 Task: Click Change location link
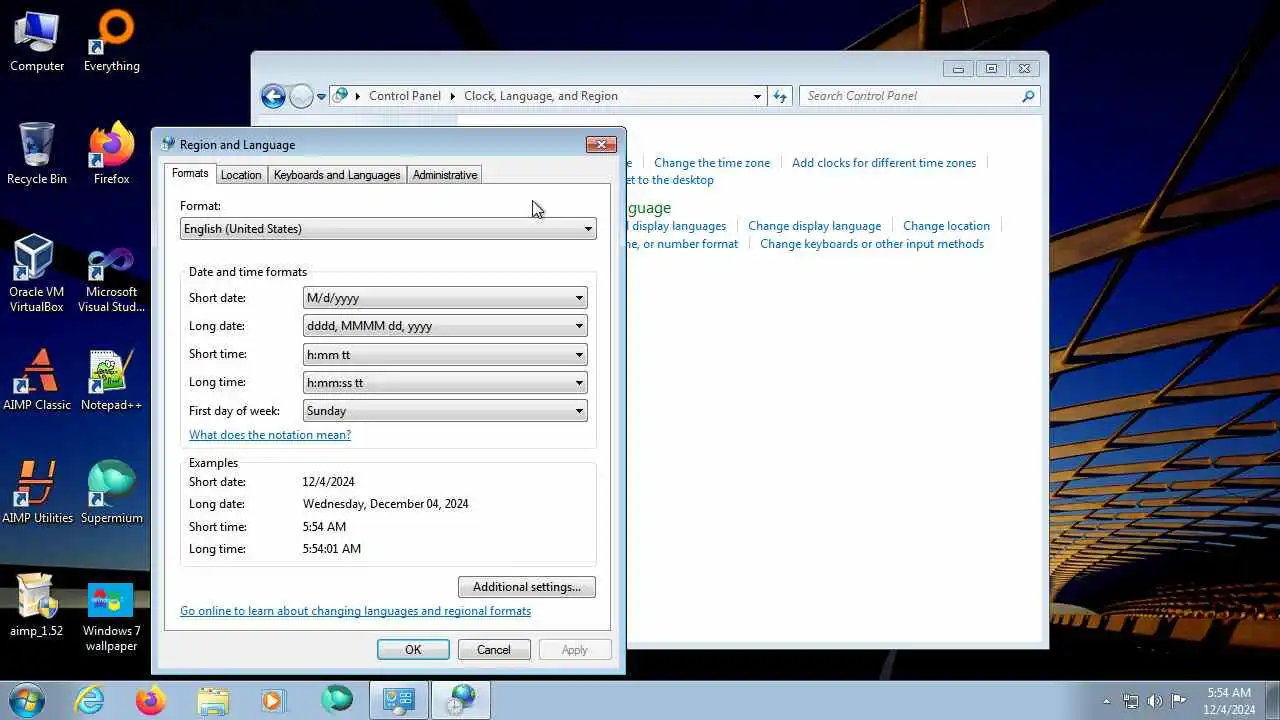(x=946, y=226)
